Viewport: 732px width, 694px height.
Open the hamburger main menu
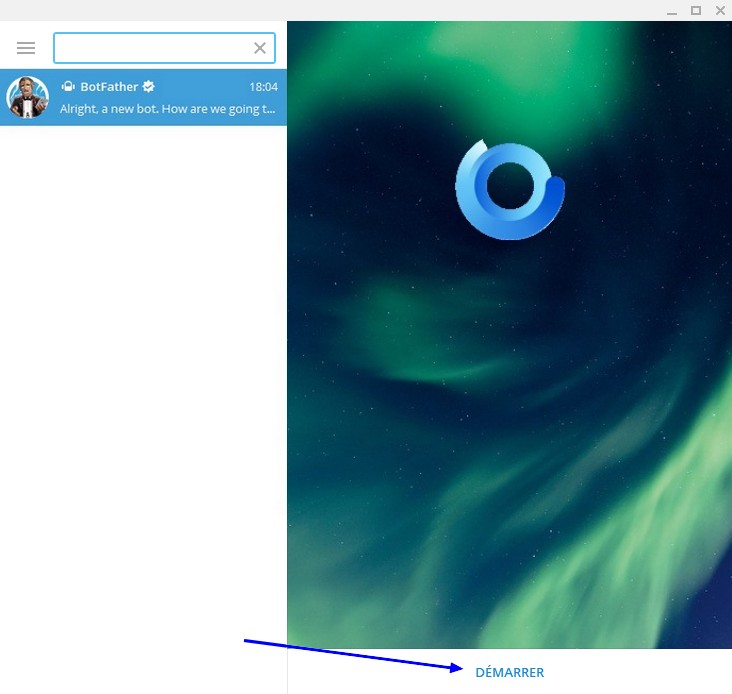click(x=26, y=48)
